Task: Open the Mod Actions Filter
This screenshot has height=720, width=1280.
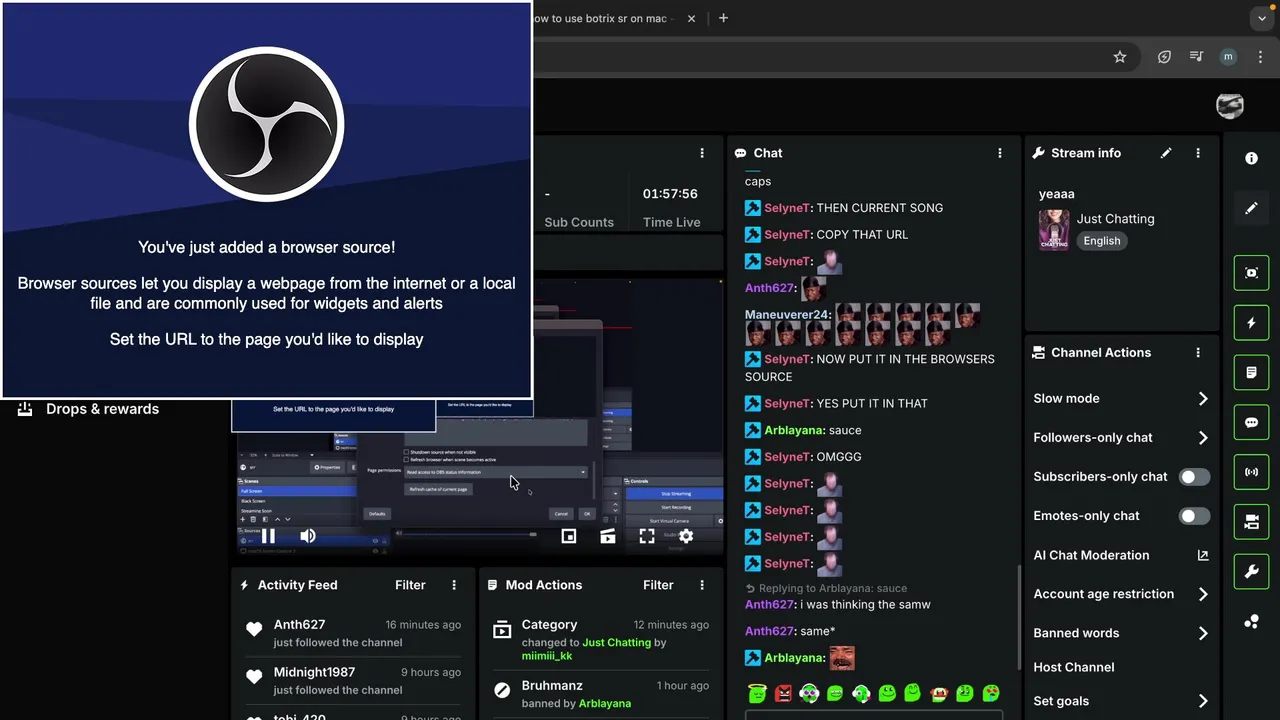Action: (x=658, y=585)
